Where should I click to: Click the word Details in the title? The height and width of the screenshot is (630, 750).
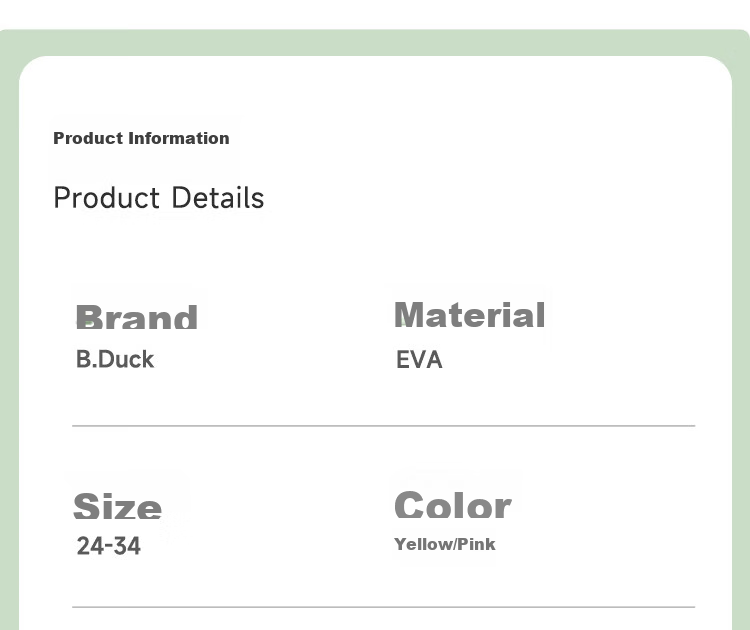pyautogui.click(x=218, y=198)
